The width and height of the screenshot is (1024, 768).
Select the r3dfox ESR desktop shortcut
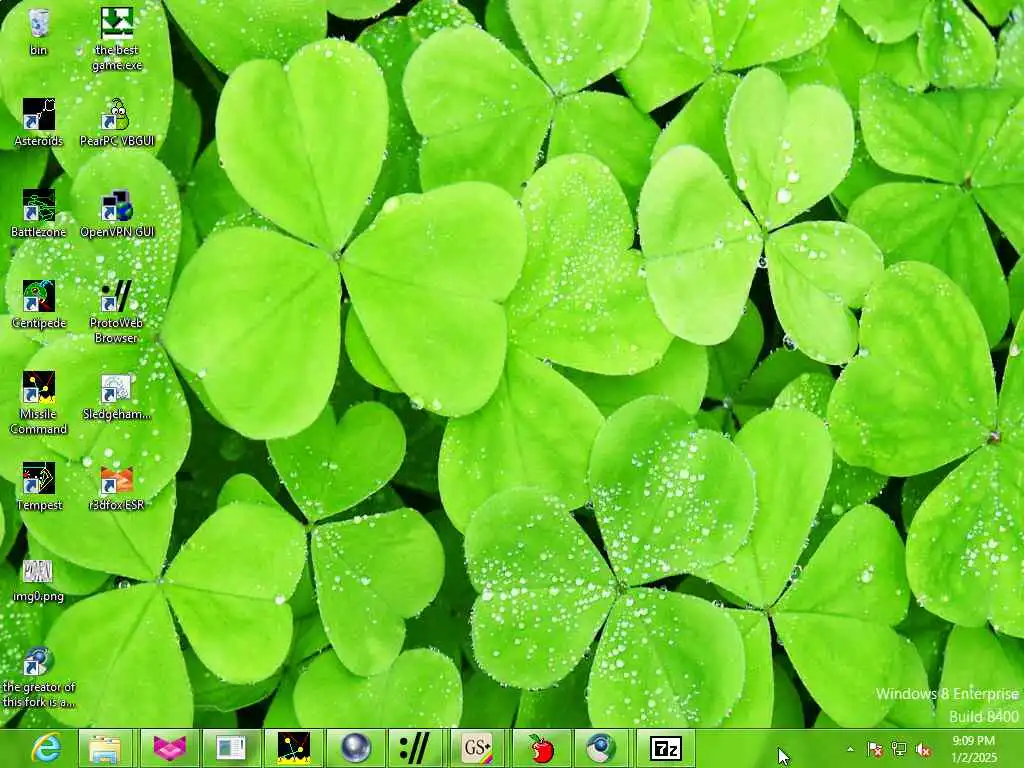(117, 487)
